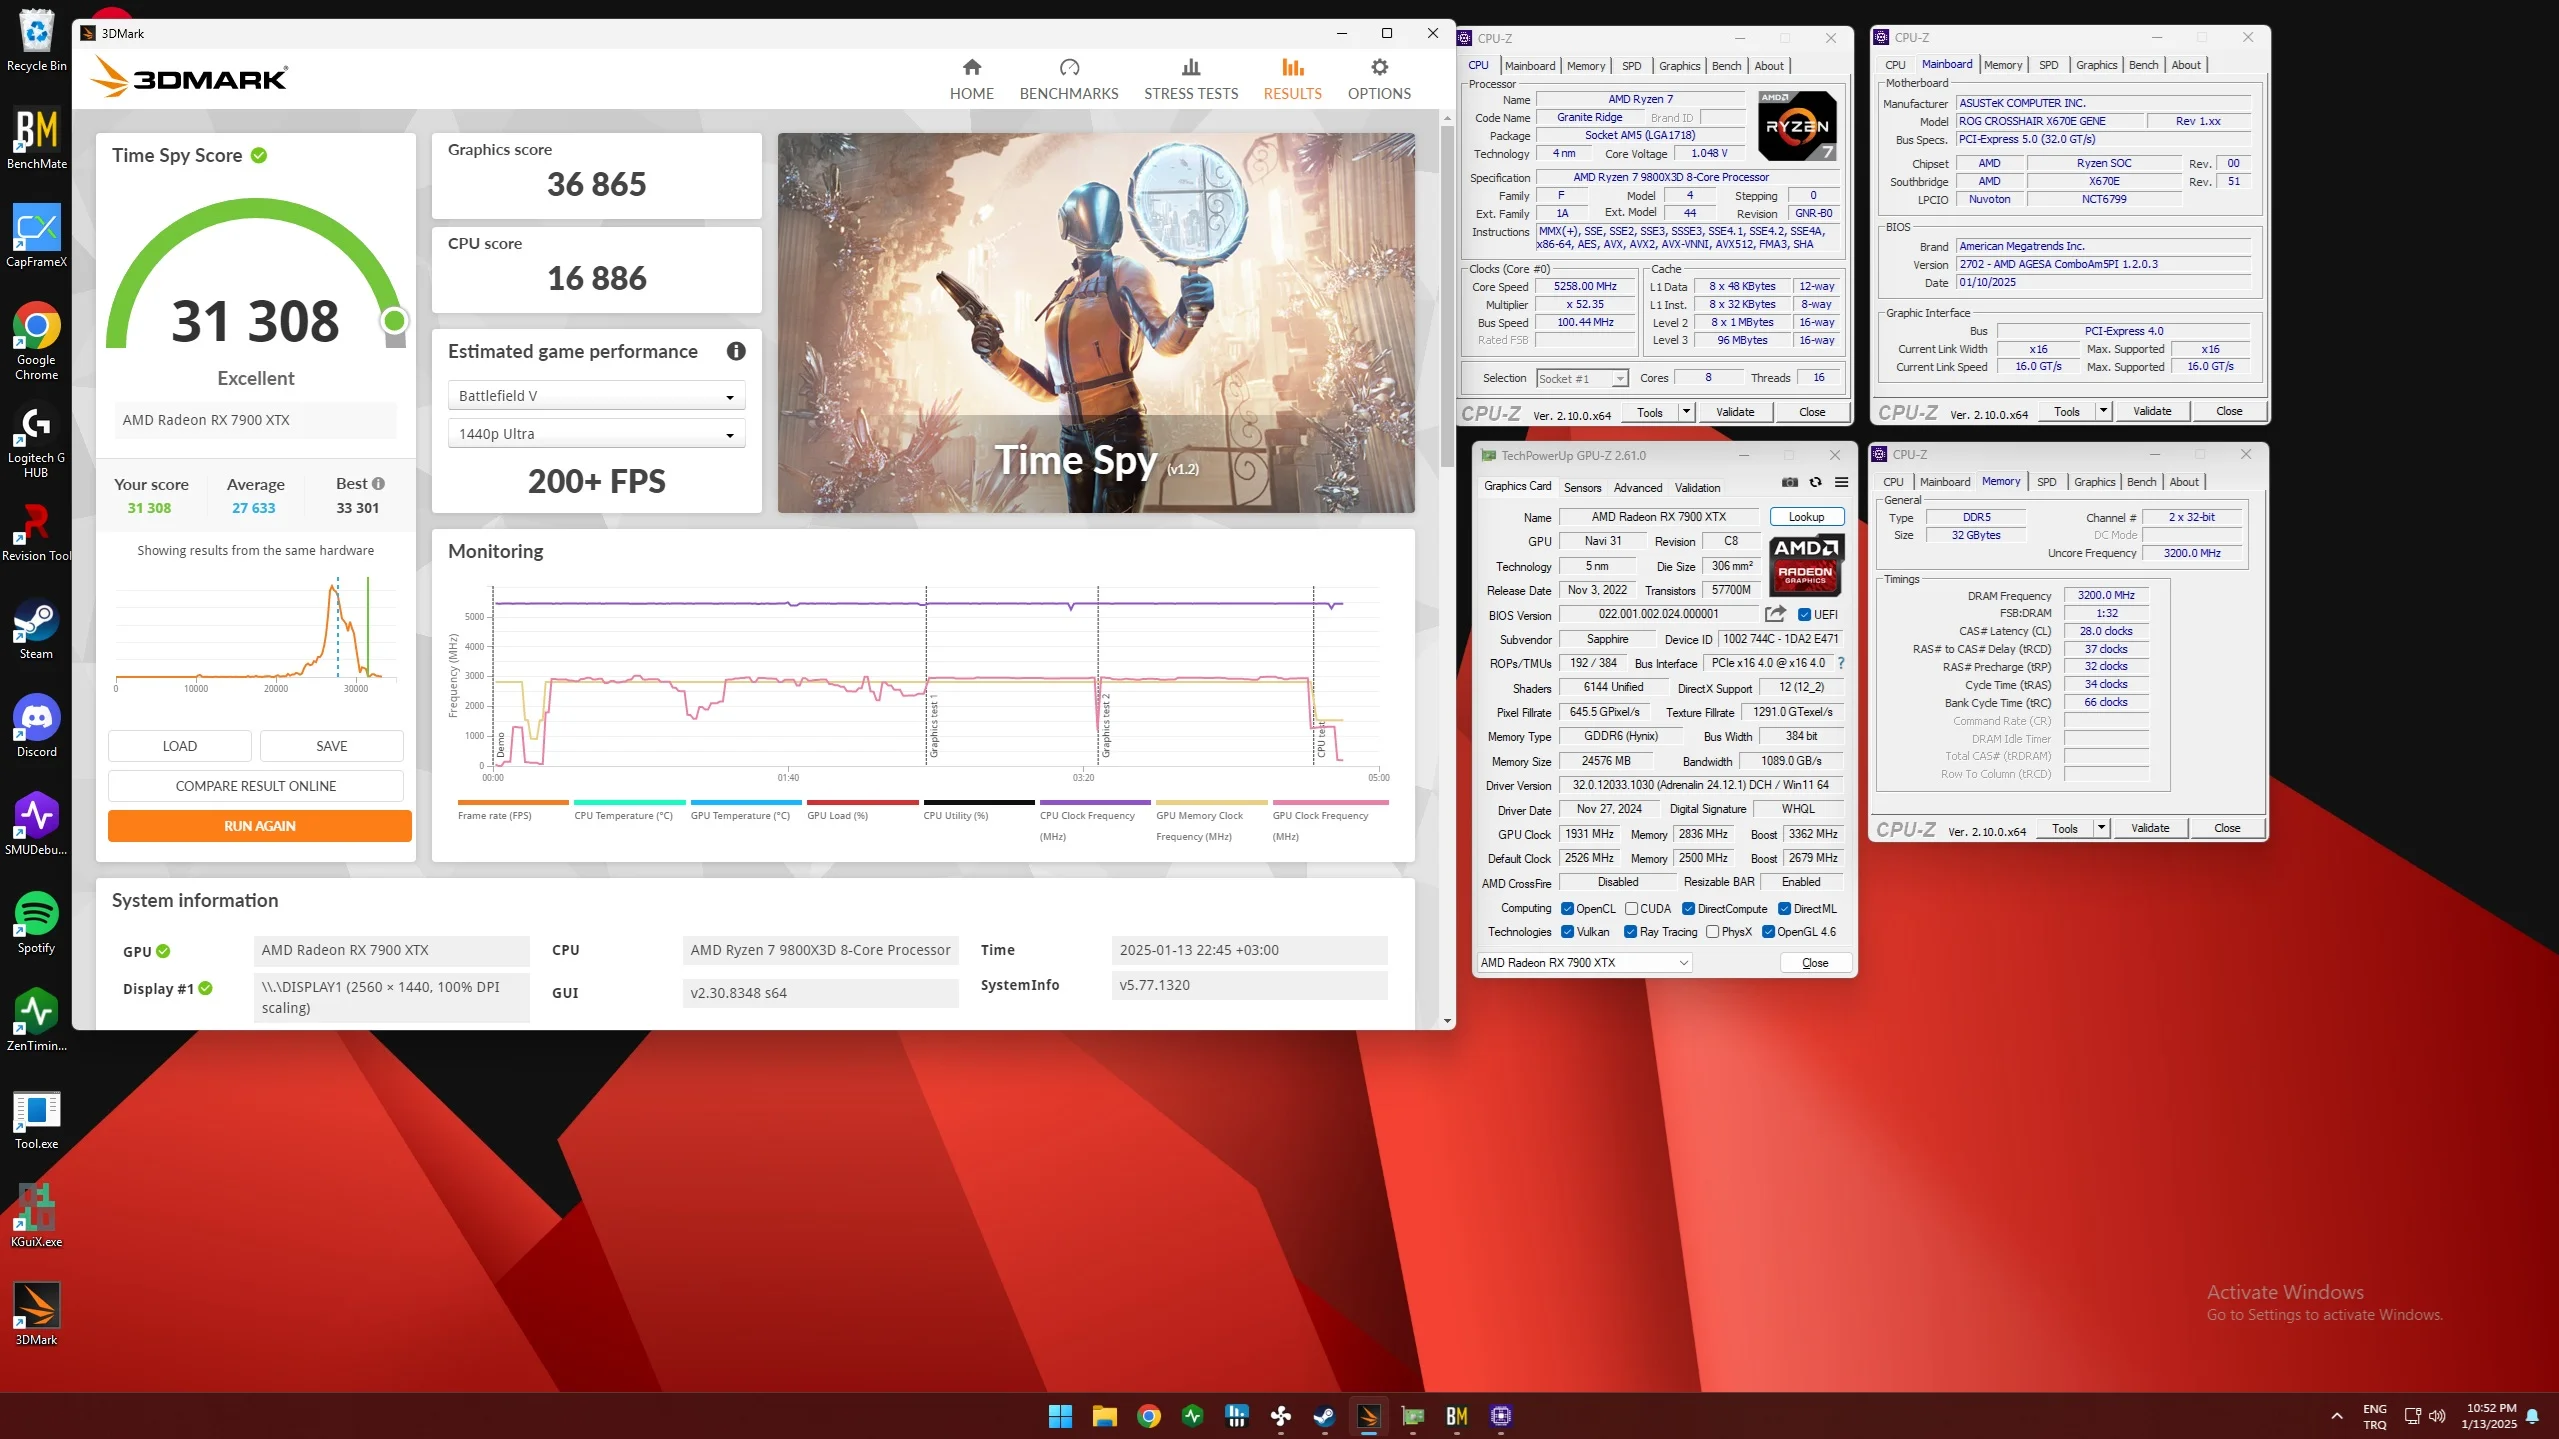Open the Revision Tool desktop shortcut

(x=37, y=532)
